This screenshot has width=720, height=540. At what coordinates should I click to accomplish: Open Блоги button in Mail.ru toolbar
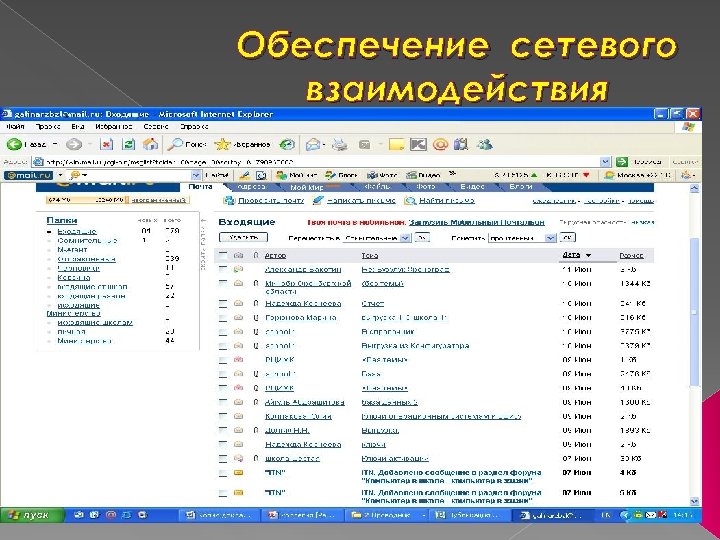pos(340,175)
